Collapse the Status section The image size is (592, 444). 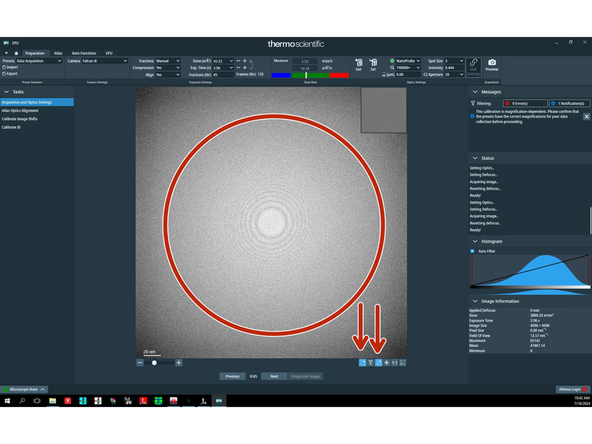pos(475,158)
